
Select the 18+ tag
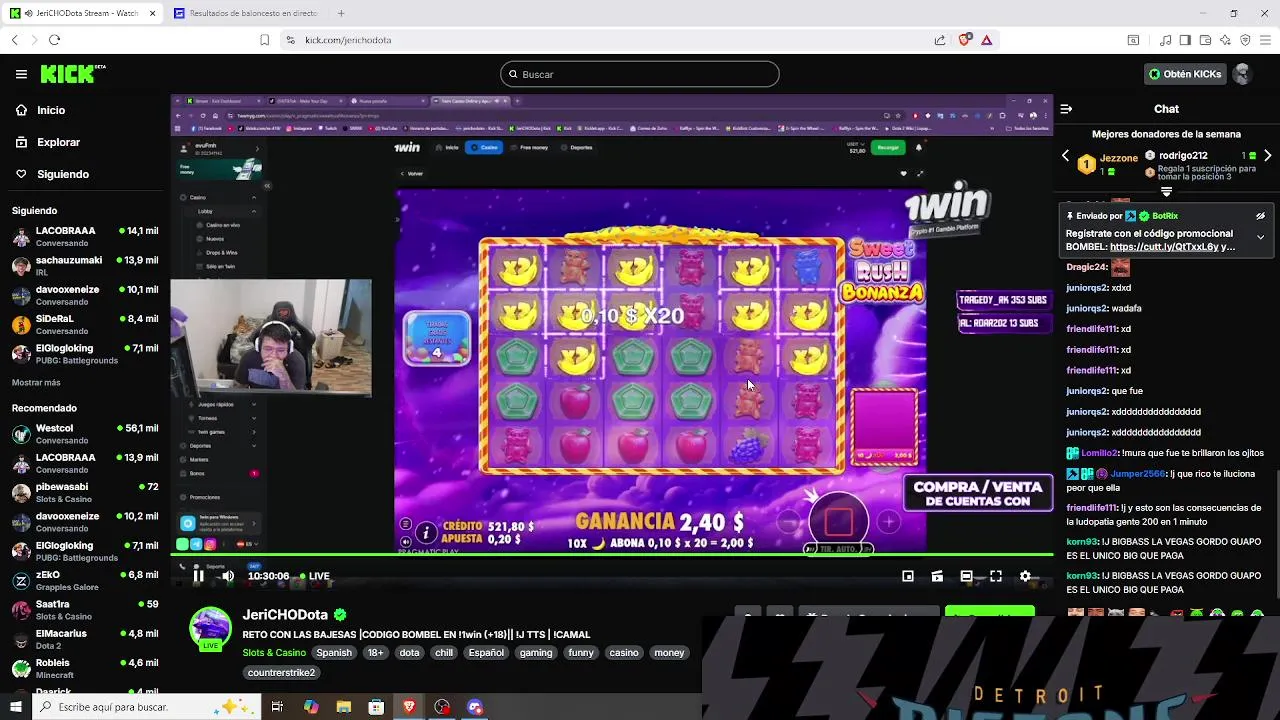(375, 653)
